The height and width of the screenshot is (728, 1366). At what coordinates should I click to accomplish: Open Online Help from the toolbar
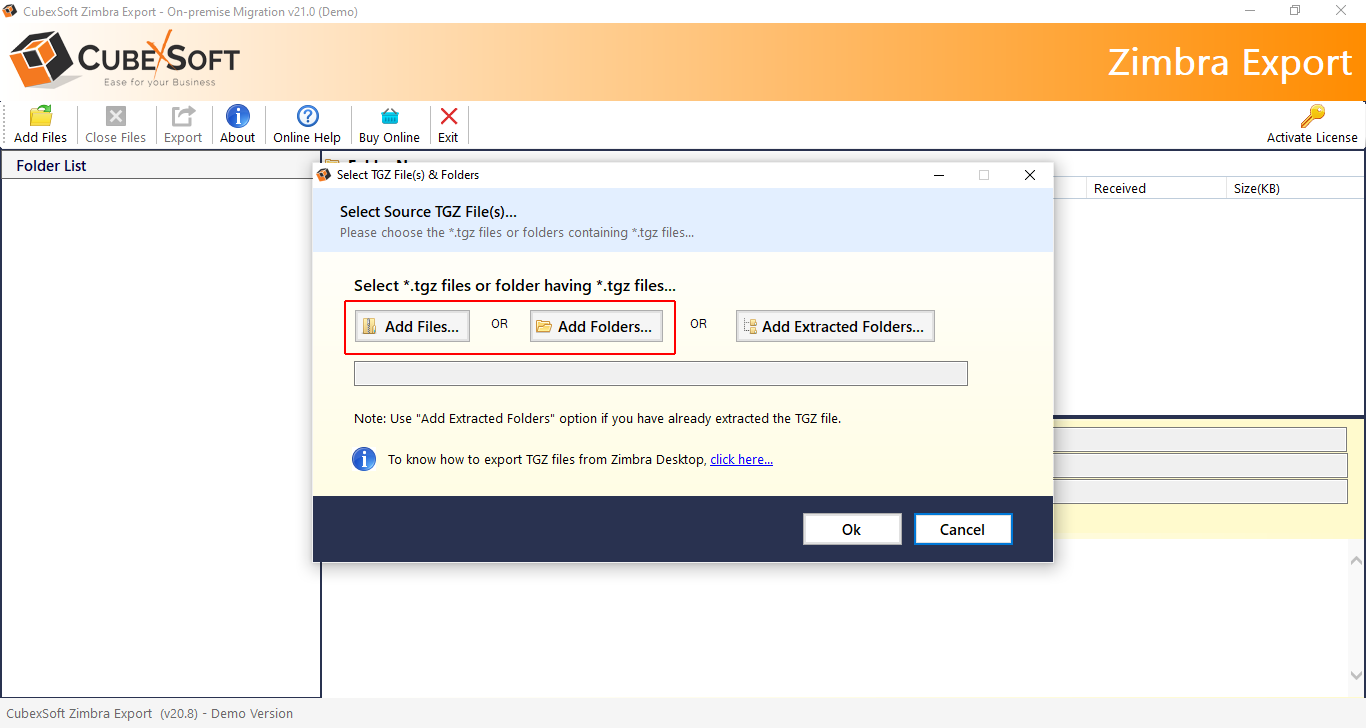pyautogui.click(x=307, y=116)
